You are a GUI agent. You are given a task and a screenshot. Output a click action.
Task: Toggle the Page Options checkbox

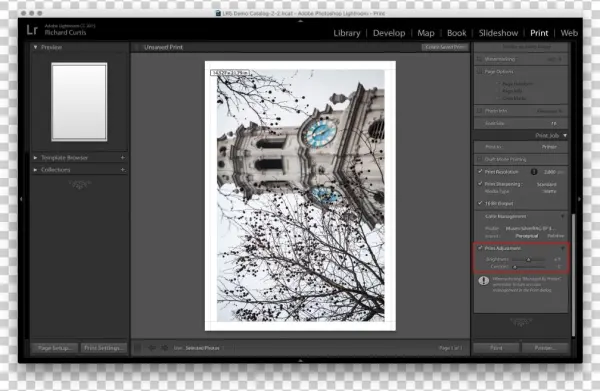[479, 72]
